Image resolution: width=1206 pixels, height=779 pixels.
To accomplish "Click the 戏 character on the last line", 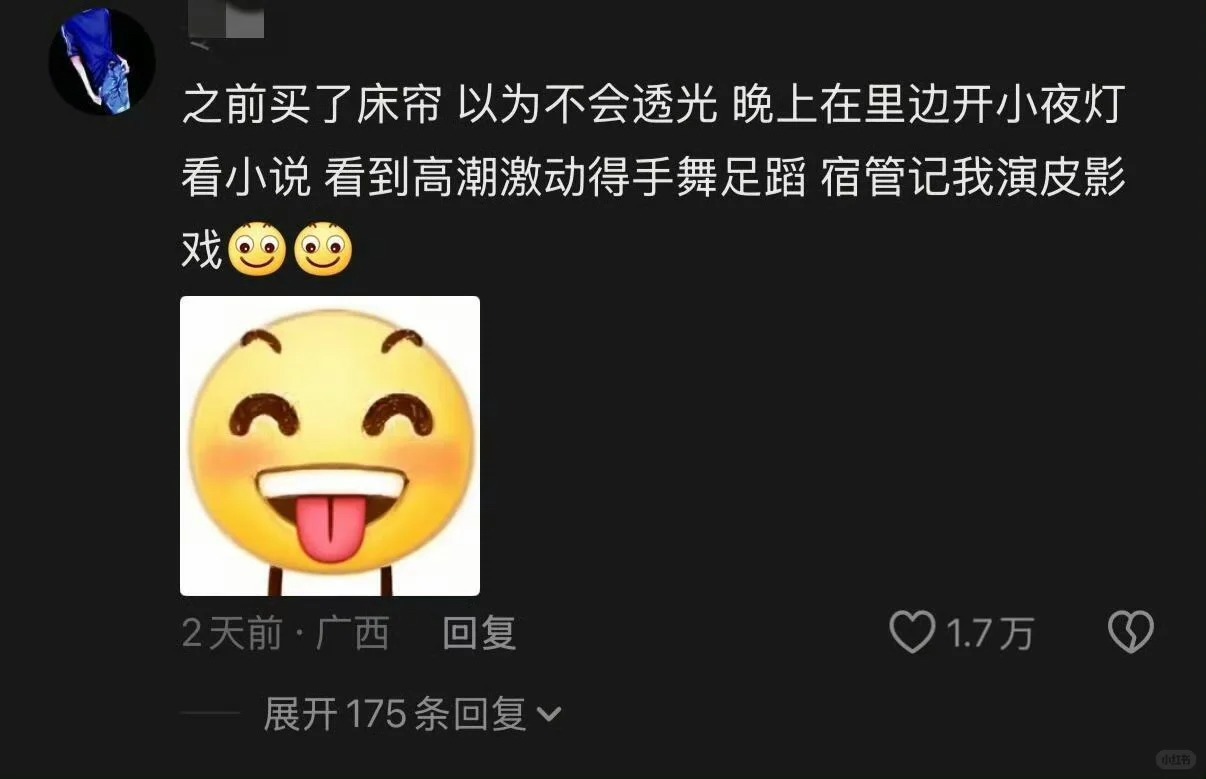I will 202,250.
